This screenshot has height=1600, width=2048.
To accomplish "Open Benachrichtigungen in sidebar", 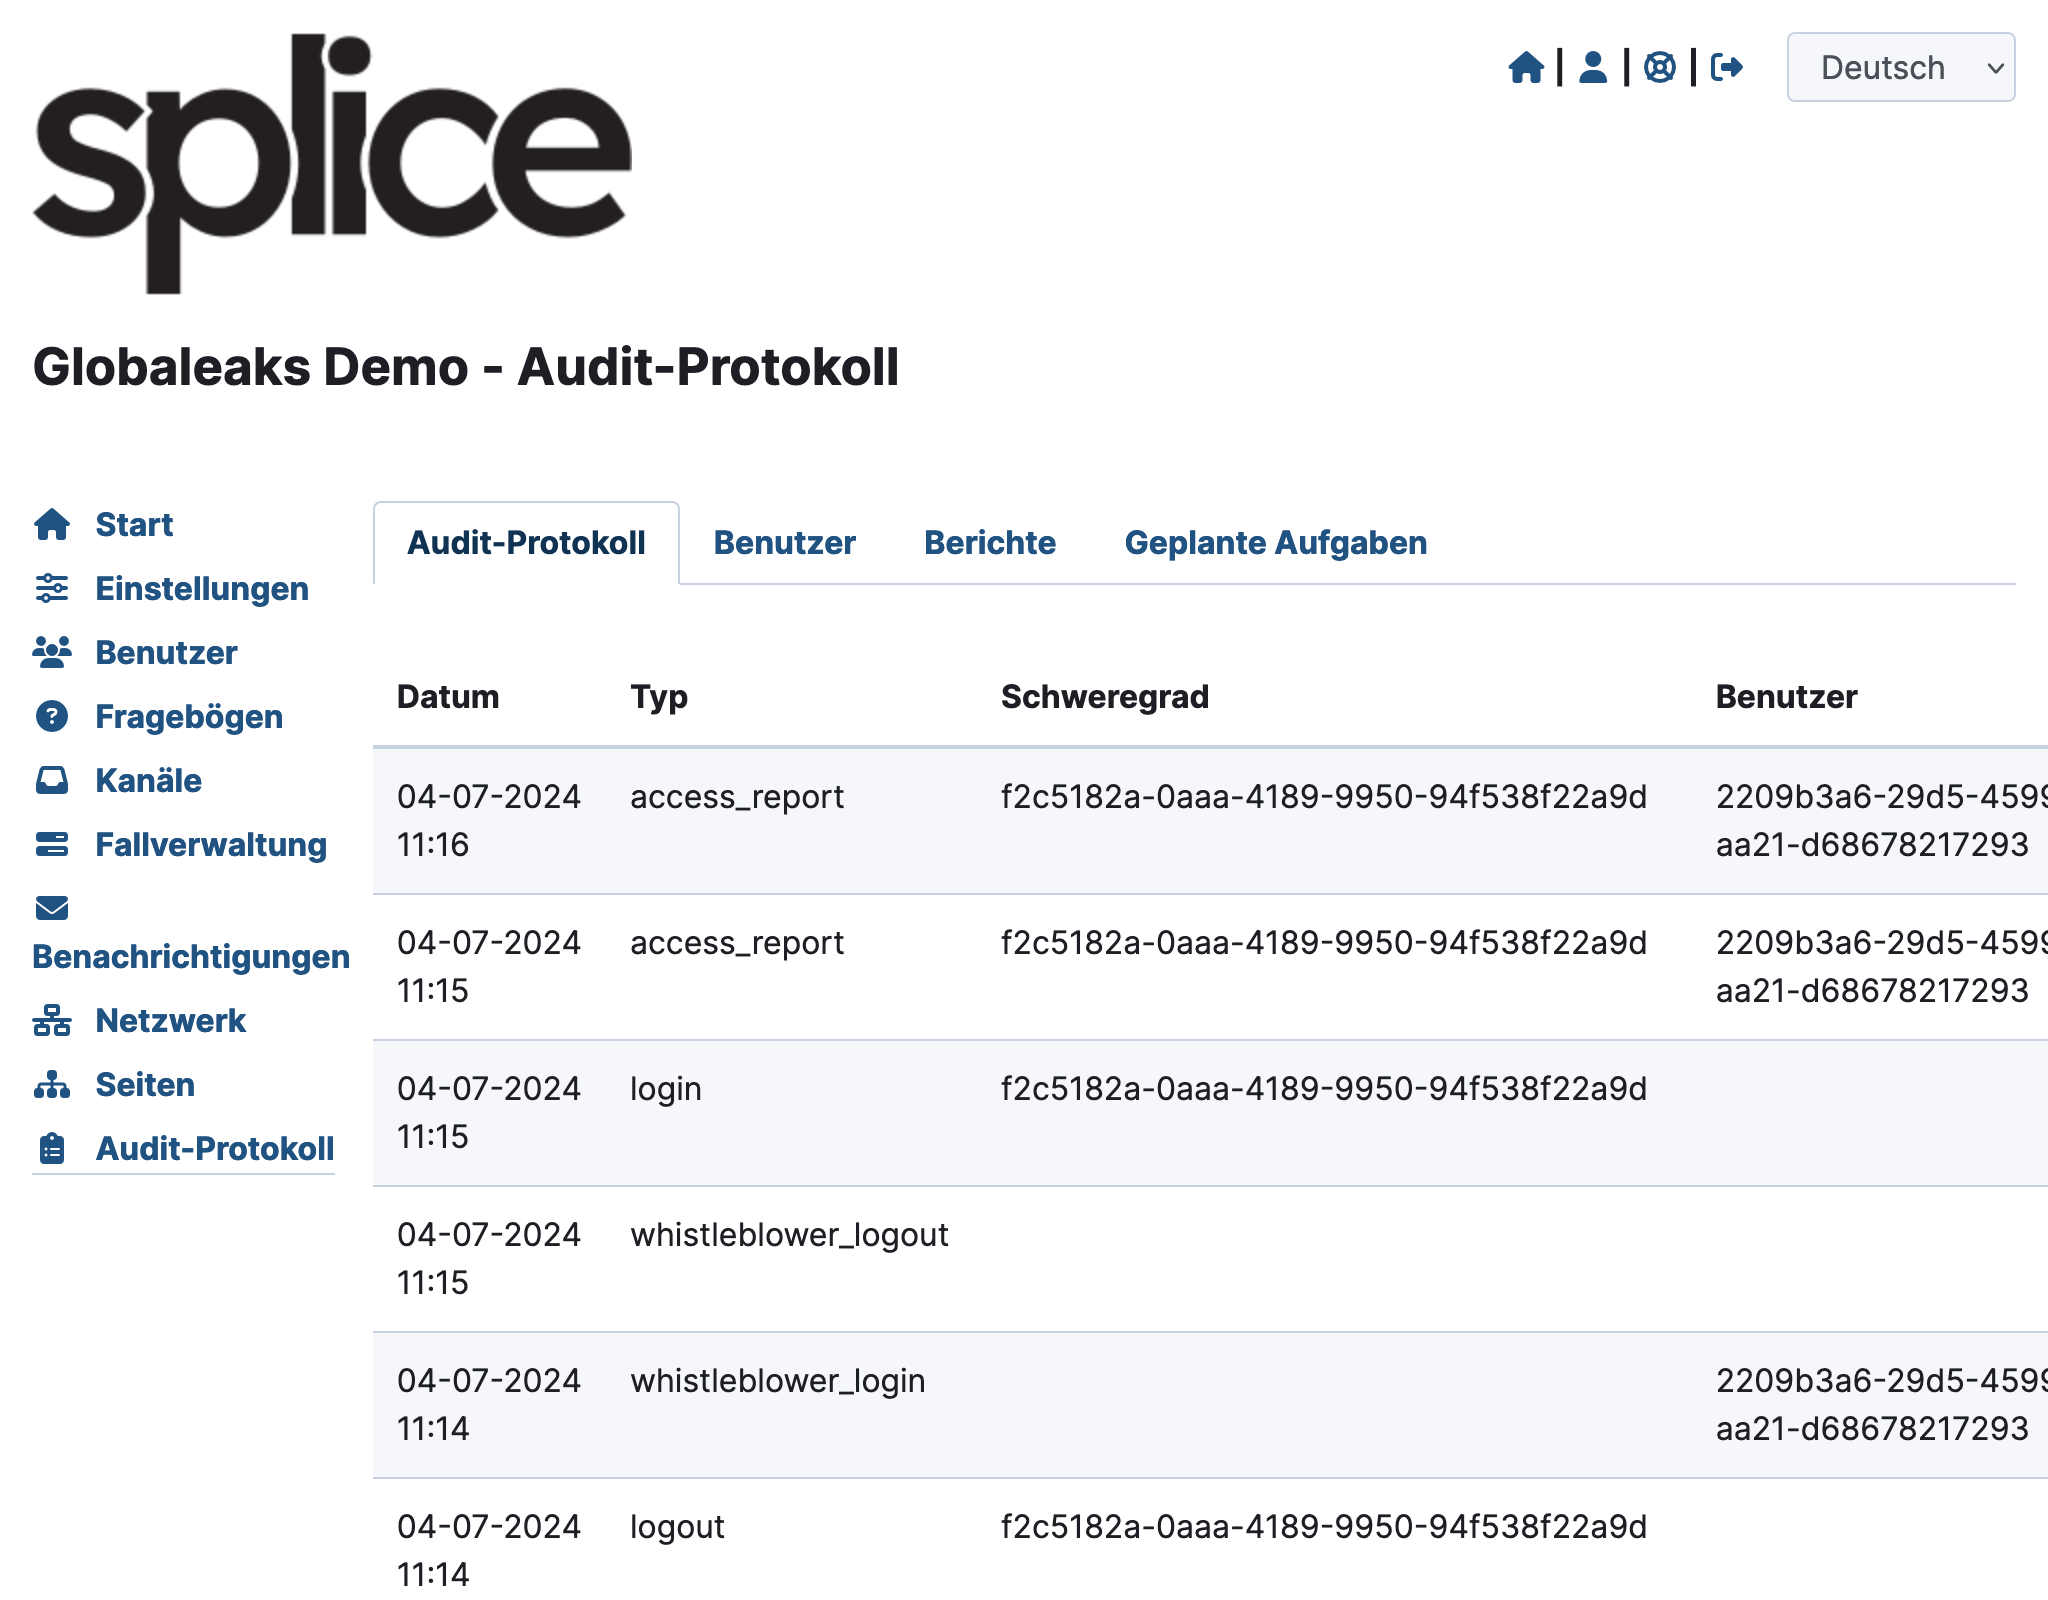I will click(191, 956).
